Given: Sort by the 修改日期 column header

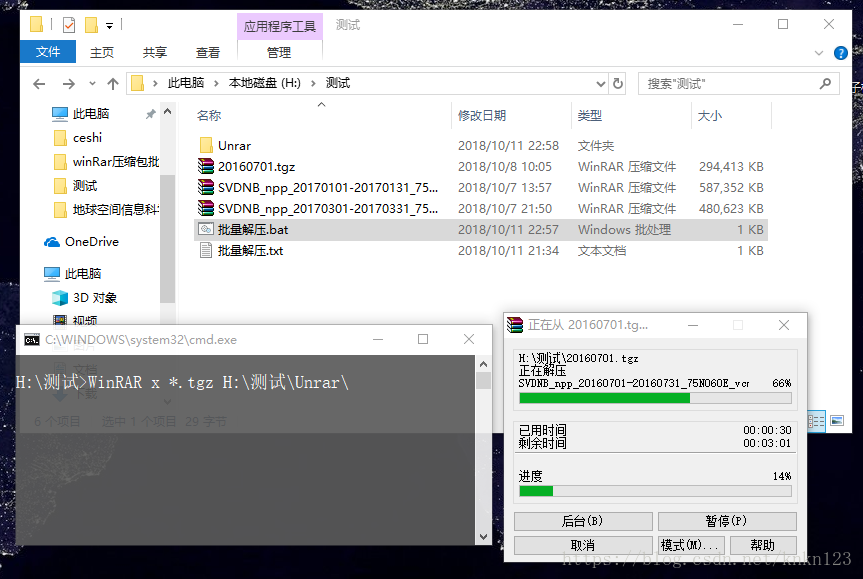Looking at the screenshot, I should (482, 116).
